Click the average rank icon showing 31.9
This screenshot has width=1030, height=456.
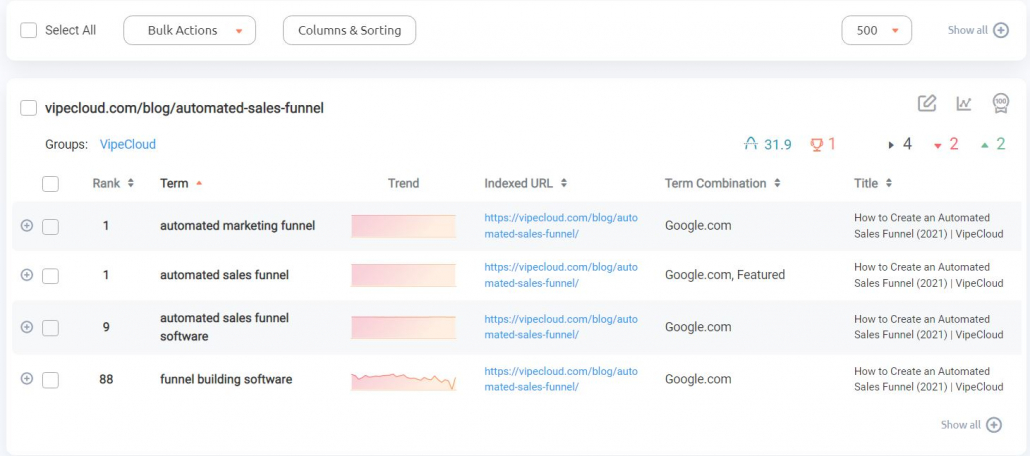(x=751, y=144)
